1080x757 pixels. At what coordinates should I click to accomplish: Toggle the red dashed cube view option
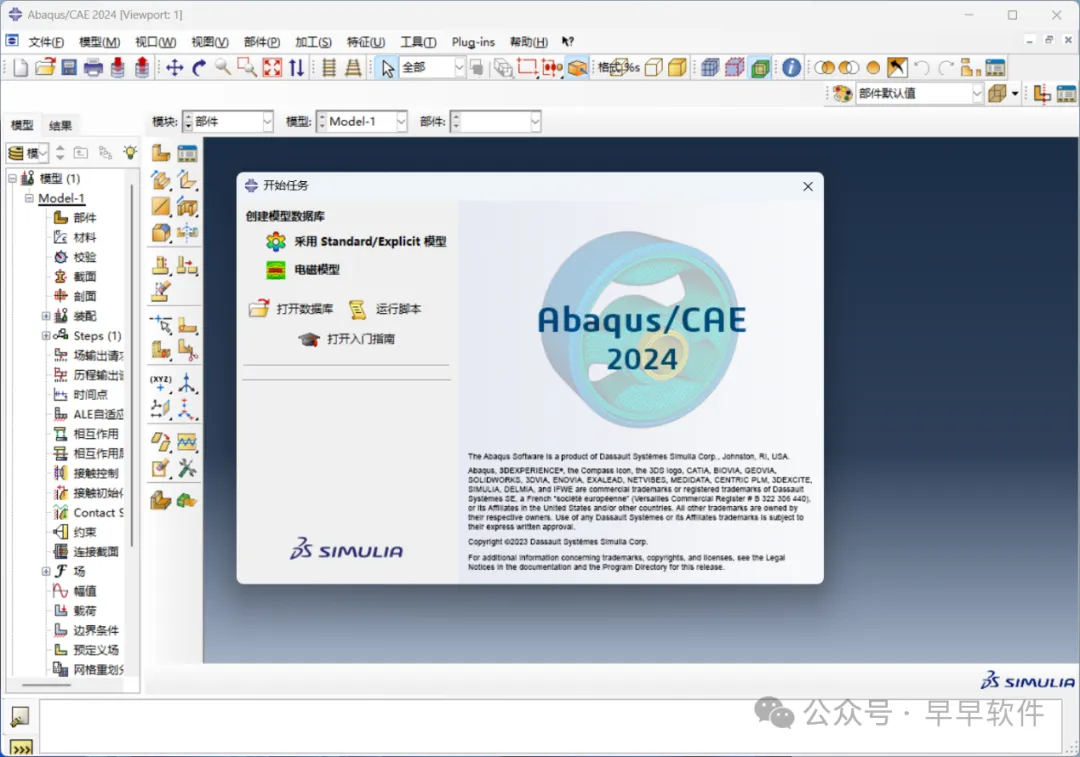click(735, 68)
